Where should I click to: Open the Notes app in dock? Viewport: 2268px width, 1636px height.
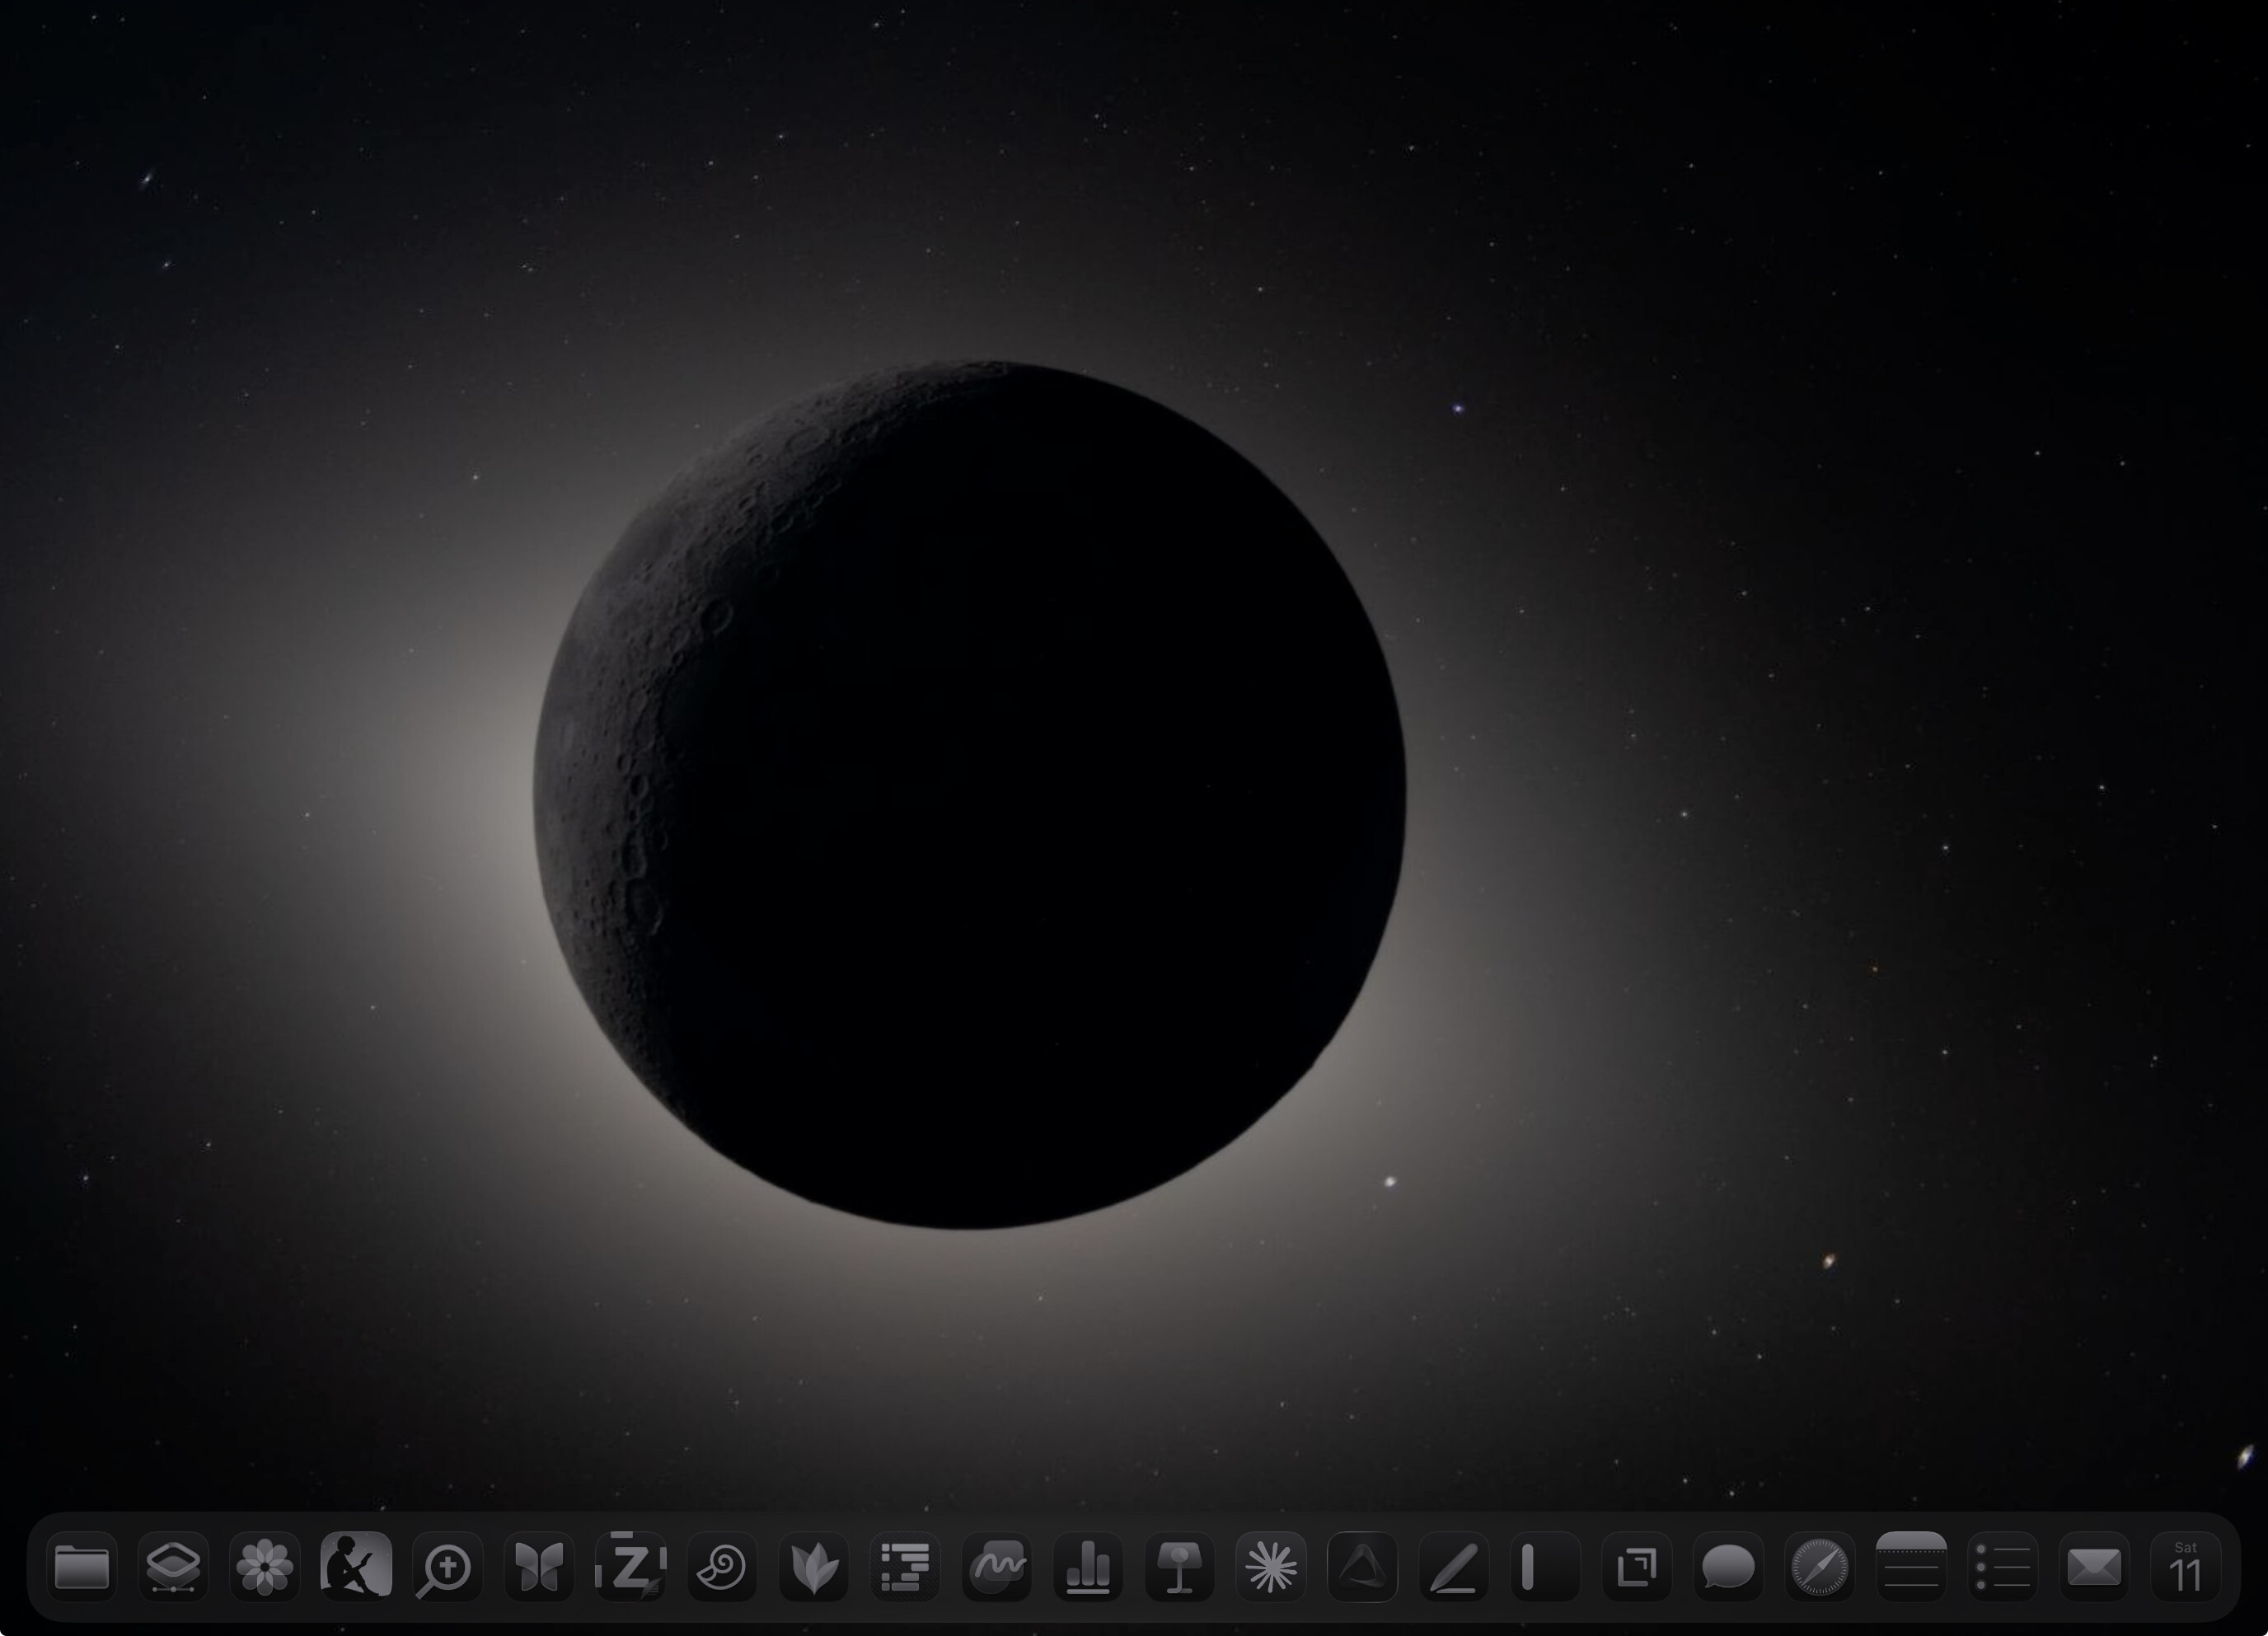1911,1567
